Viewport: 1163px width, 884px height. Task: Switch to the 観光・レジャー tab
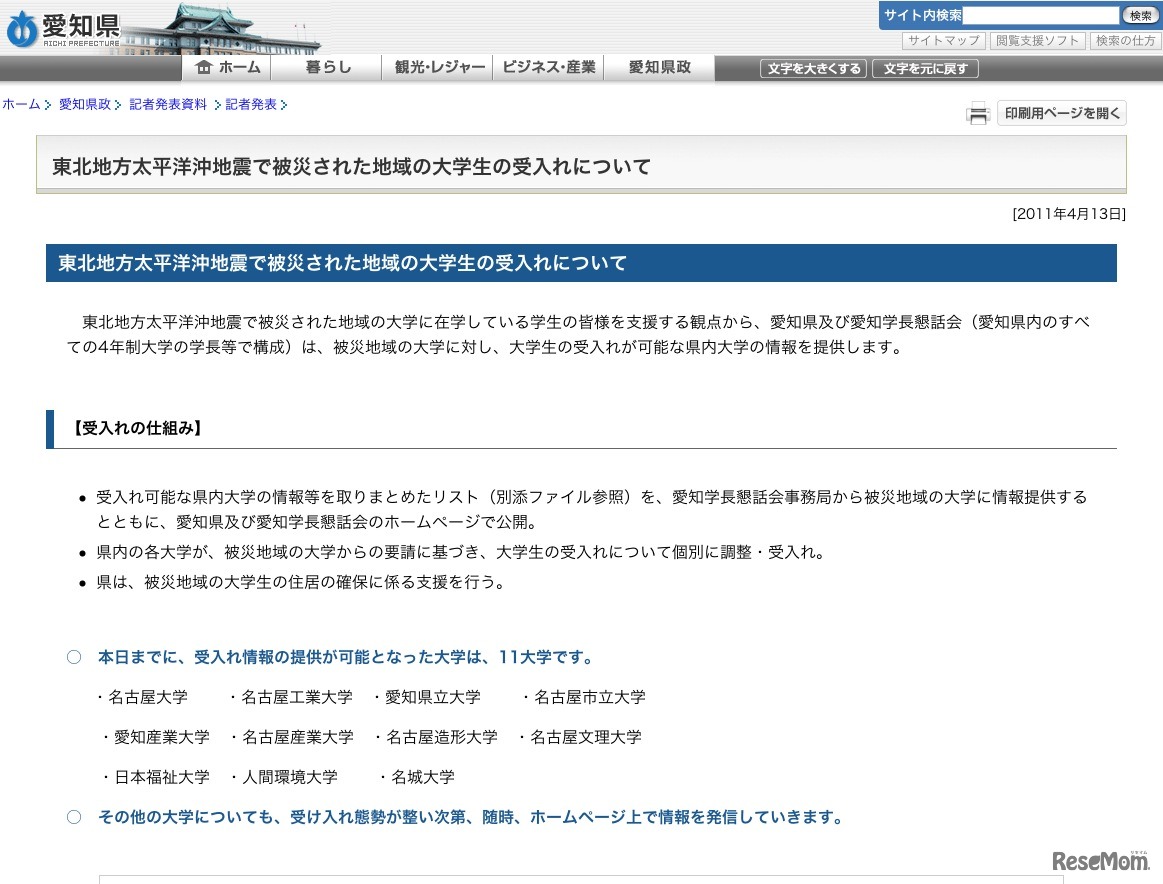coord(437,67)
